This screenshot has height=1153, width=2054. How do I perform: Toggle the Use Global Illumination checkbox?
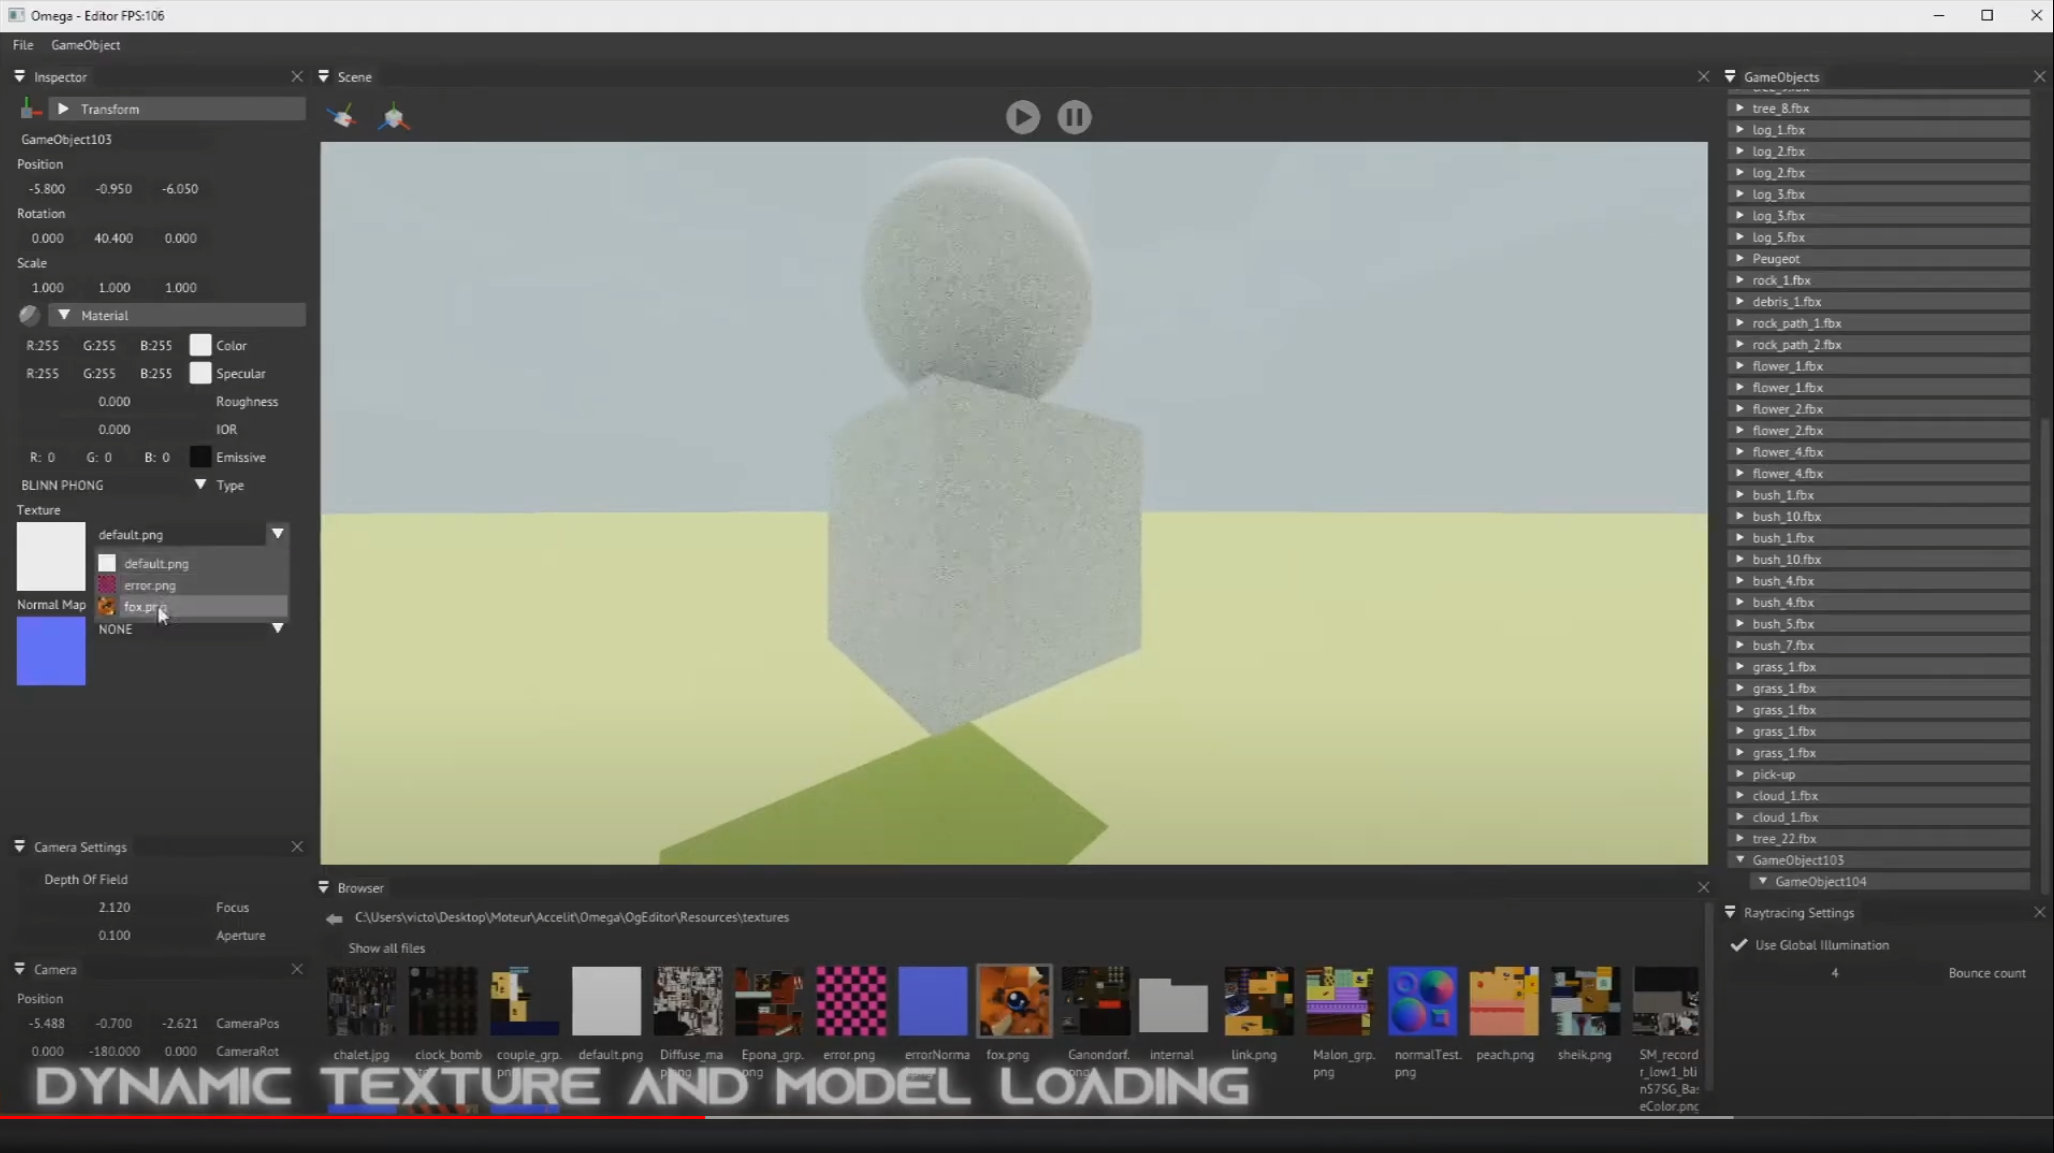coord(1737,944)
